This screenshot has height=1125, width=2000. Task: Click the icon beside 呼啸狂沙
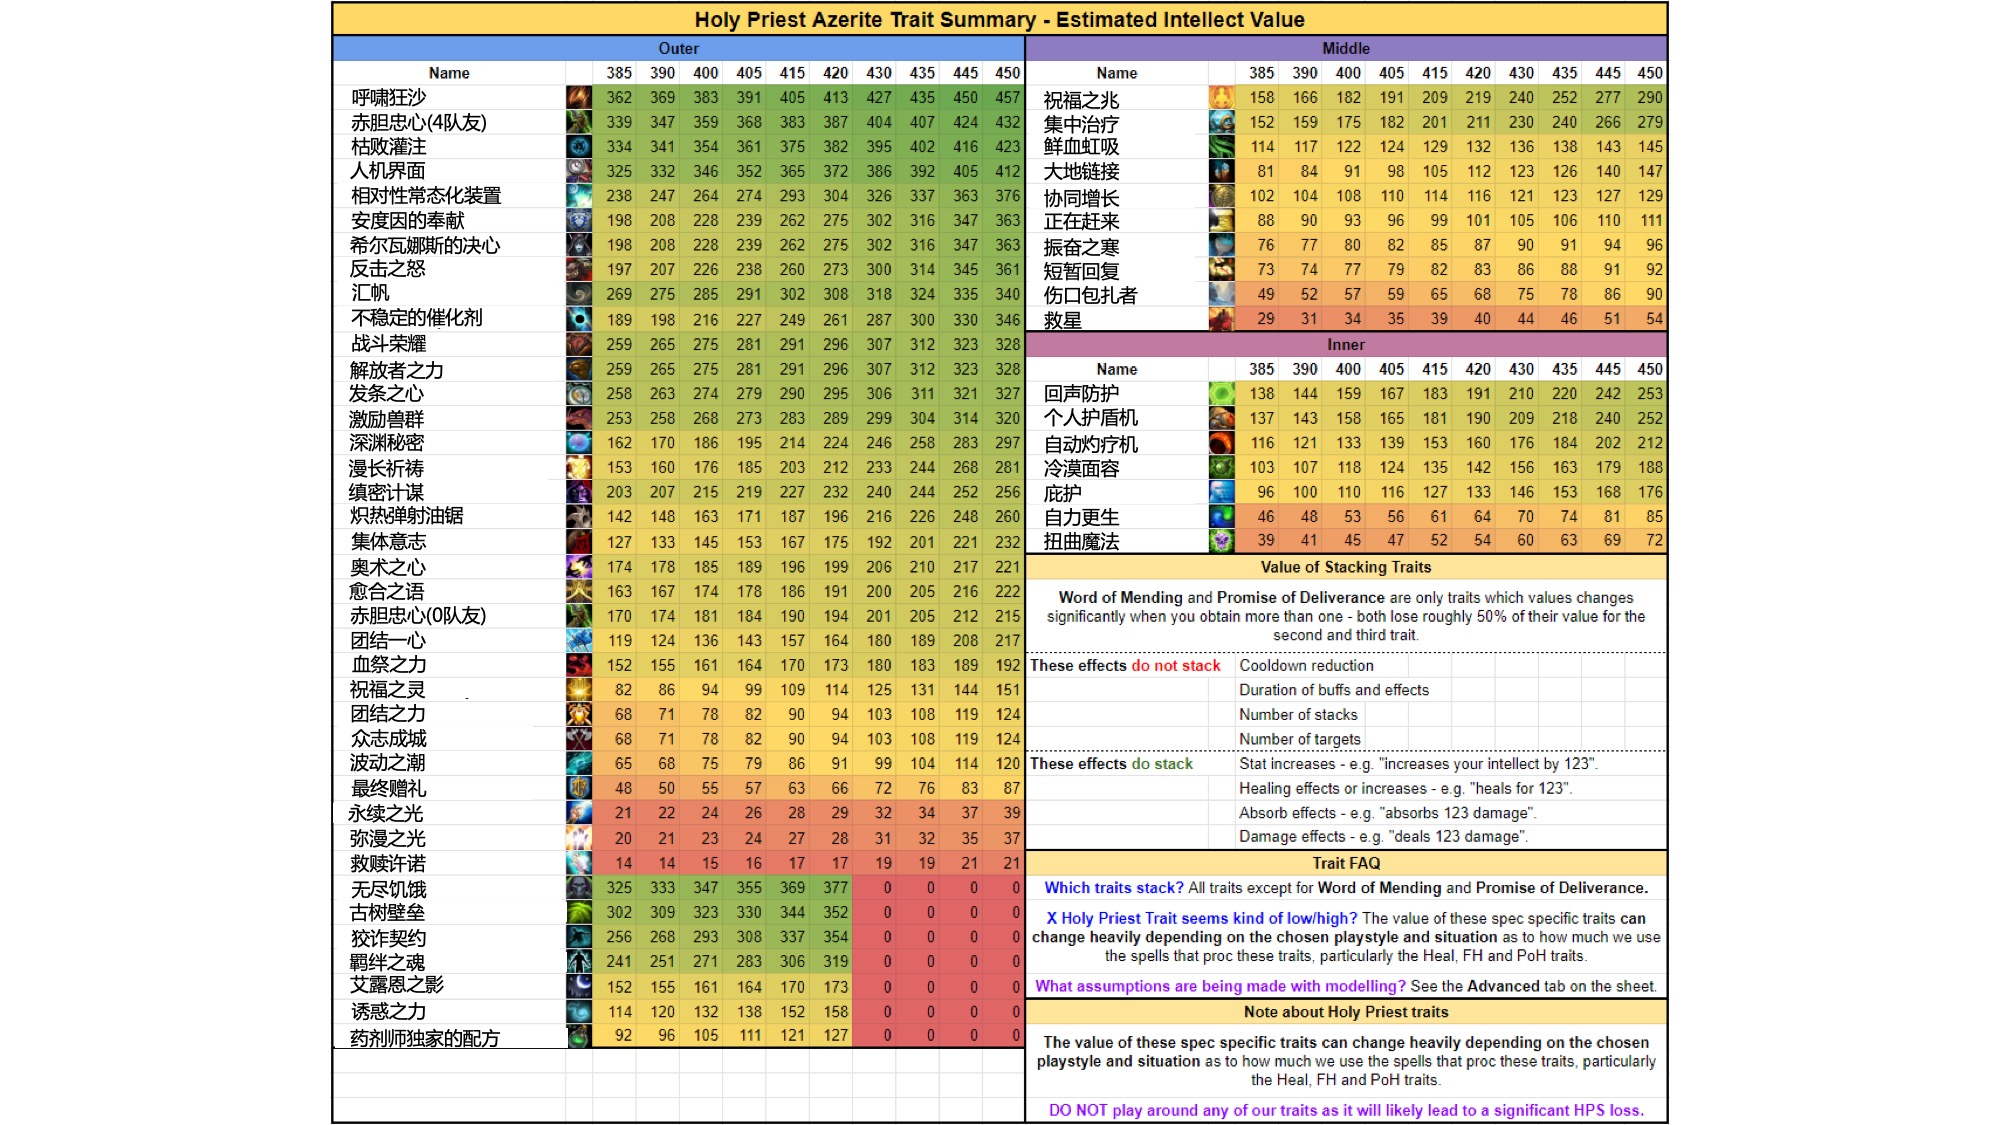click(579, 98)
